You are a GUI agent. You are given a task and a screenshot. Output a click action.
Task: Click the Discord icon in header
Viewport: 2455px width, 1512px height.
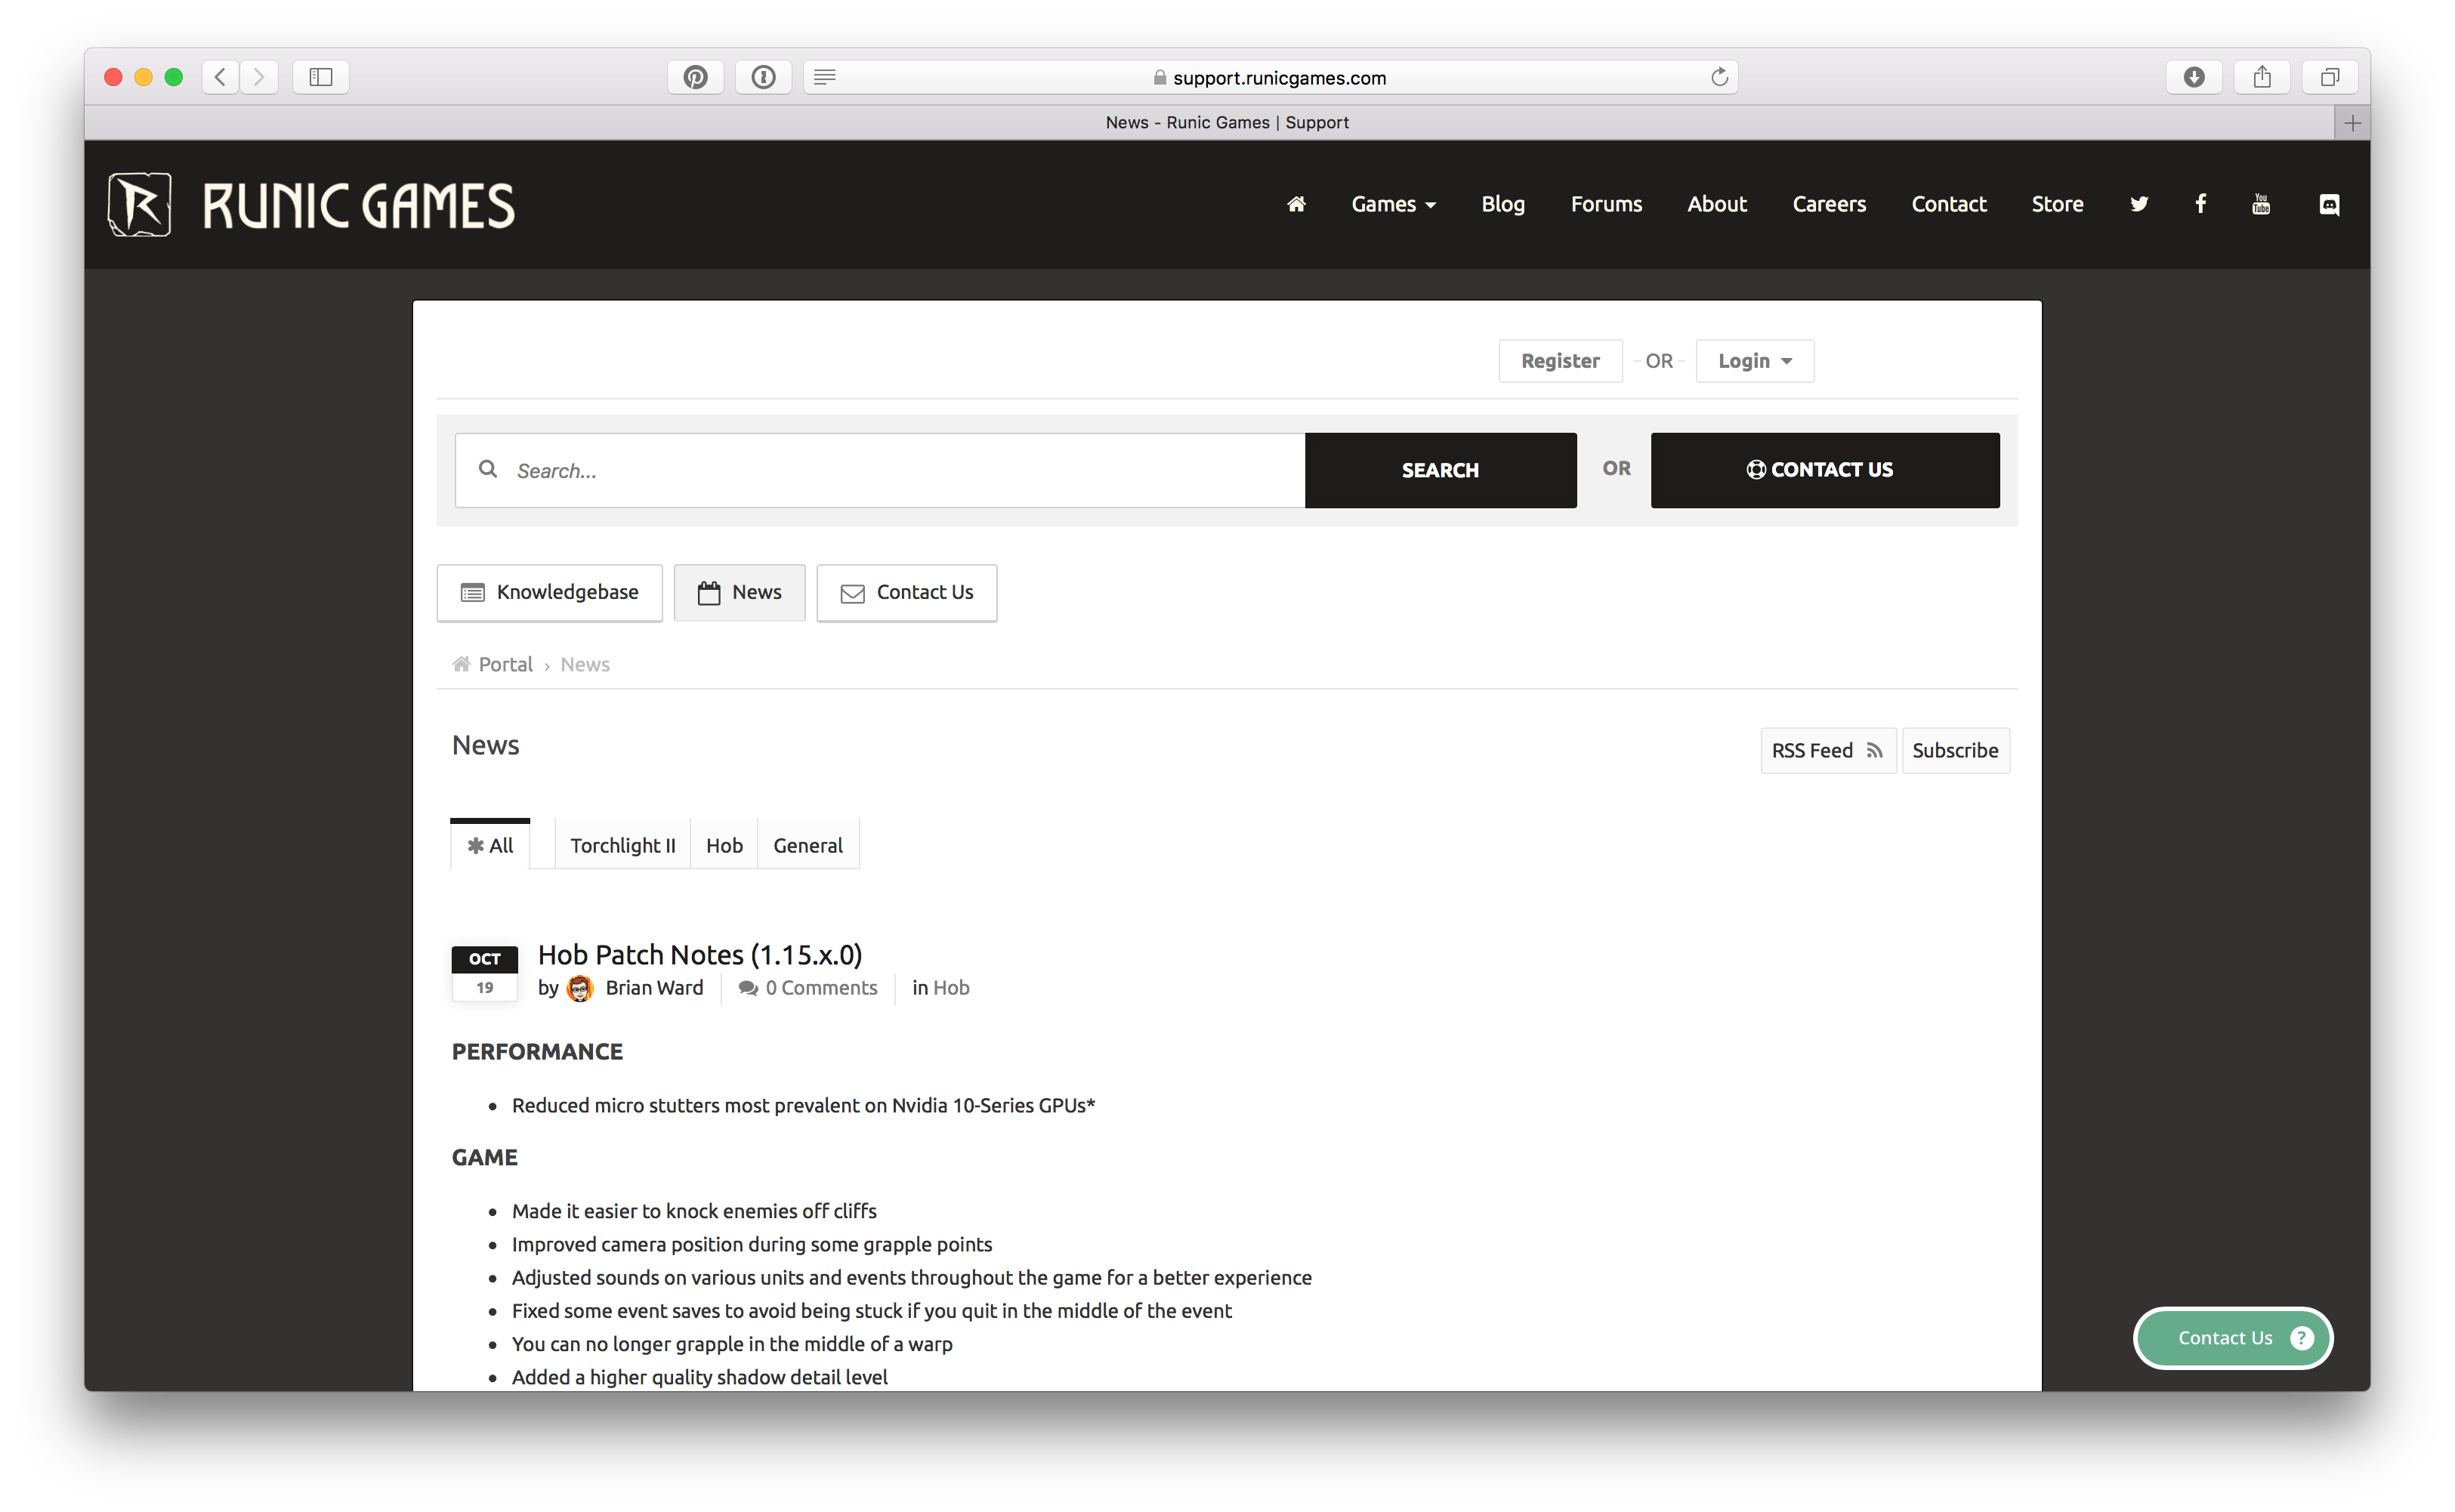click(2328, 204)
